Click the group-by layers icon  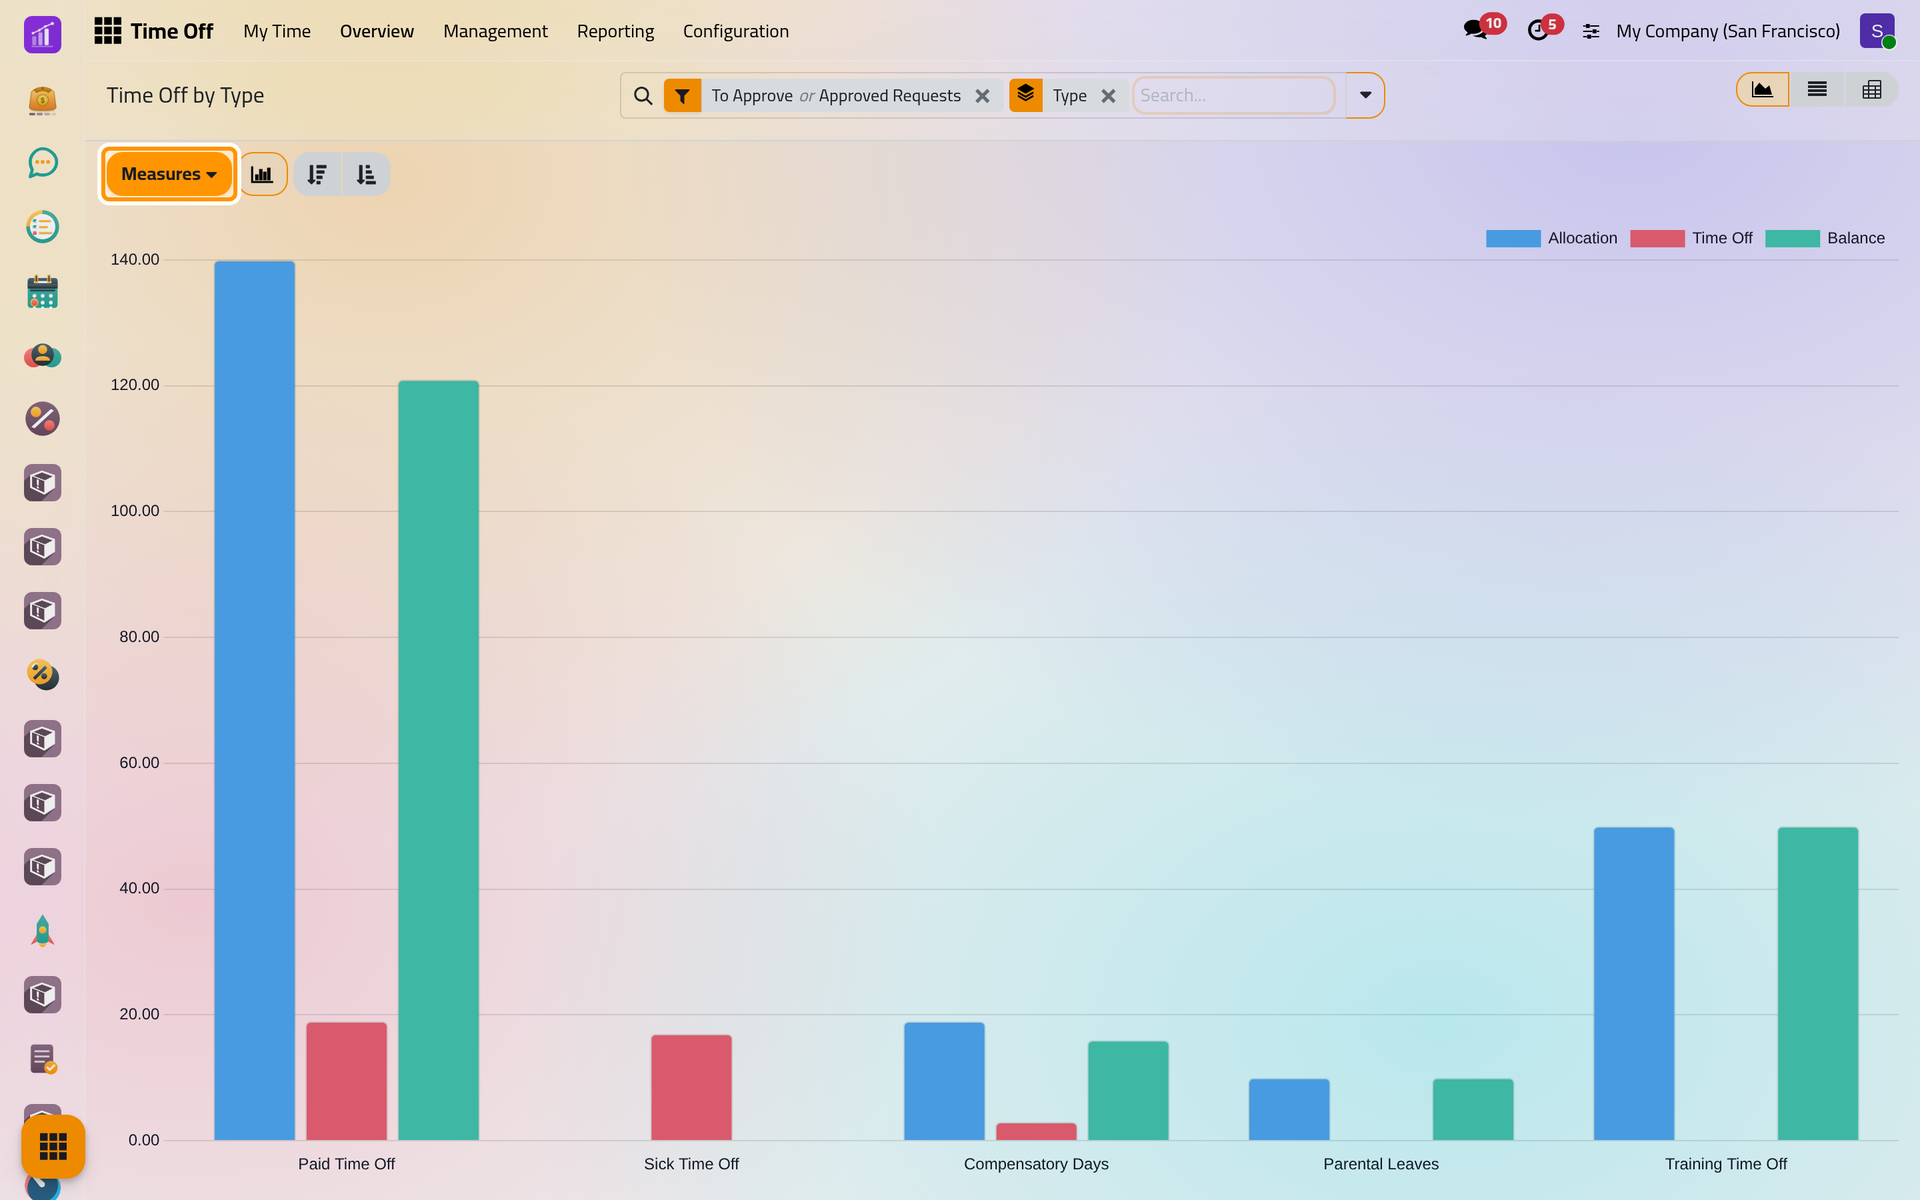point(1026,95)
